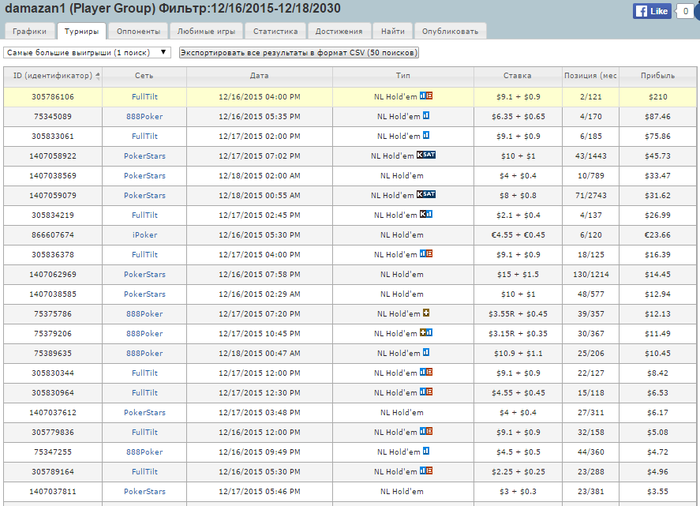Click type icon in row 305779836
The image size is (700, 506).
tap(426, 431)
